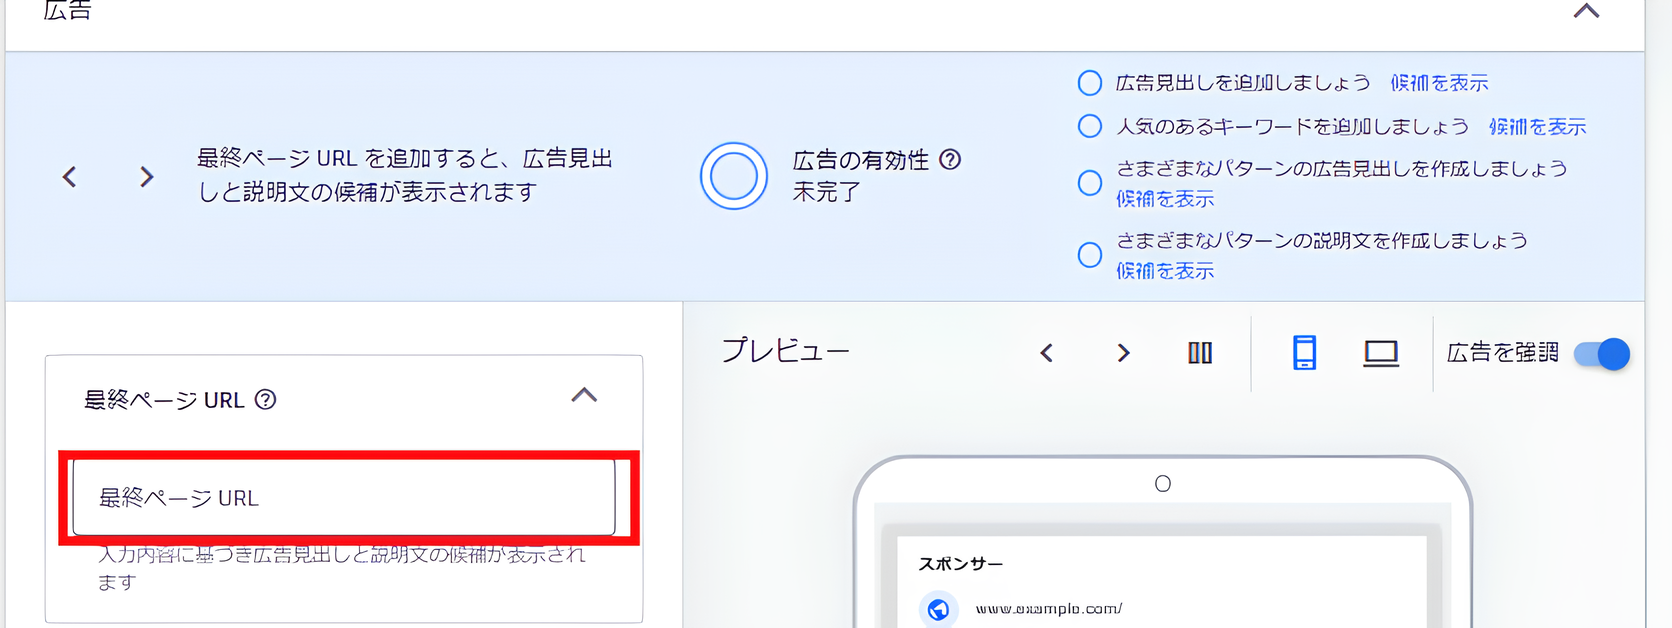Screen dimensions: 1672x628
Task: Open 候補を表示 link for 人気のあるキーワード
Action: (1537, 127)
